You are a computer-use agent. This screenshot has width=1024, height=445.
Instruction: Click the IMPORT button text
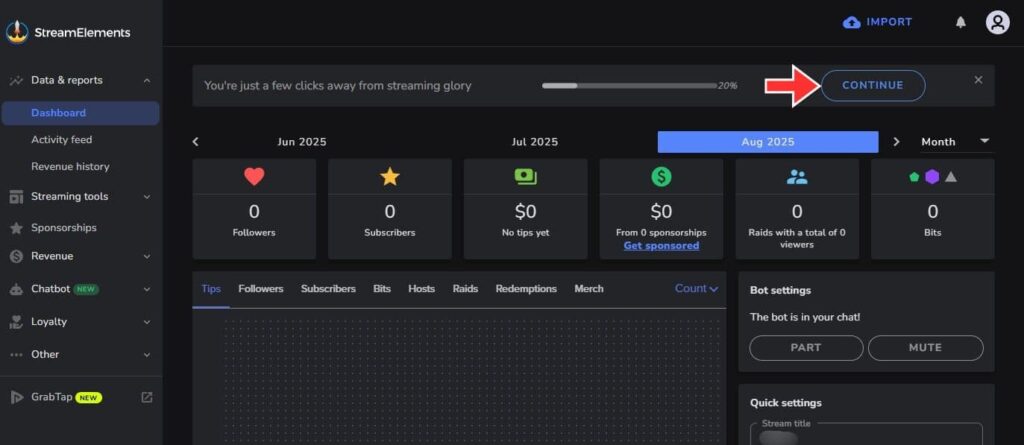[x=889, y=22]
